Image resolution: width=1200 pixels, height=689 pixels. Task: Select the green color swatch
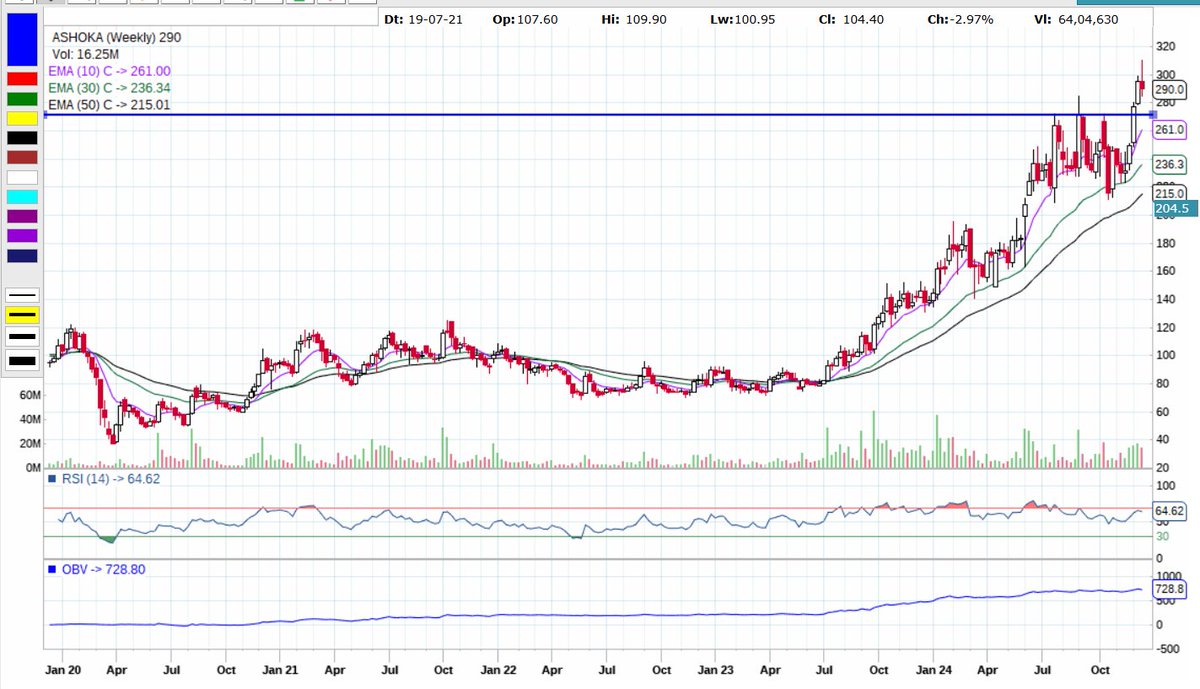point(22,99)
